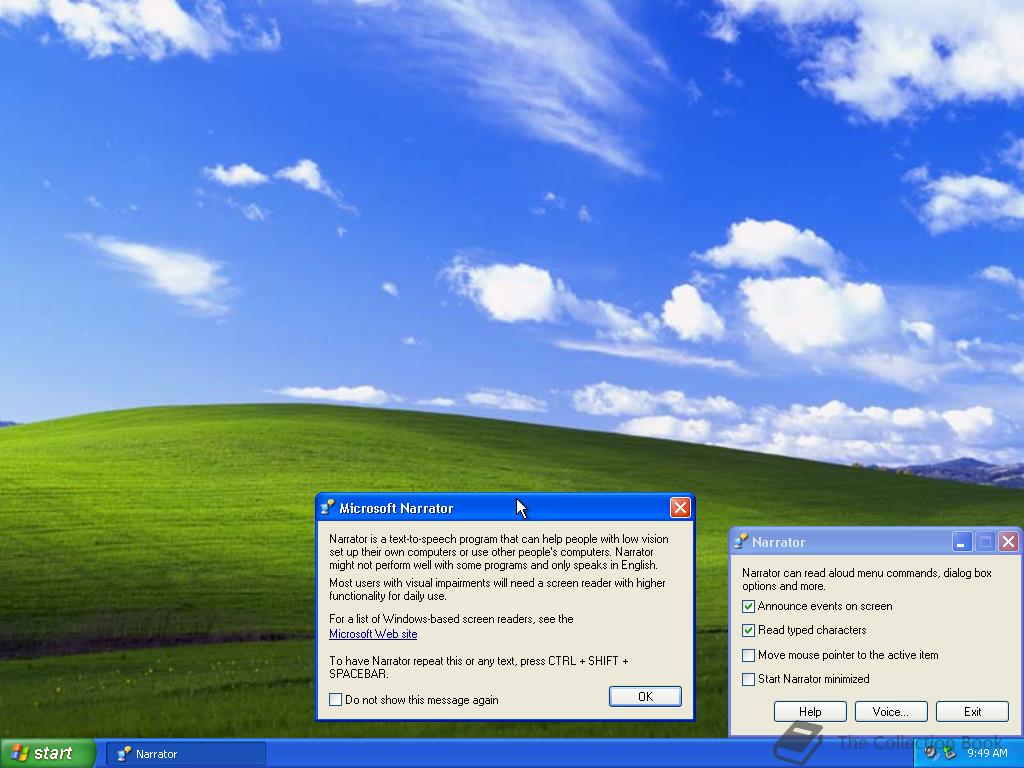Click 'For a list of Windows-based screen readers' text

coord(451,618)
